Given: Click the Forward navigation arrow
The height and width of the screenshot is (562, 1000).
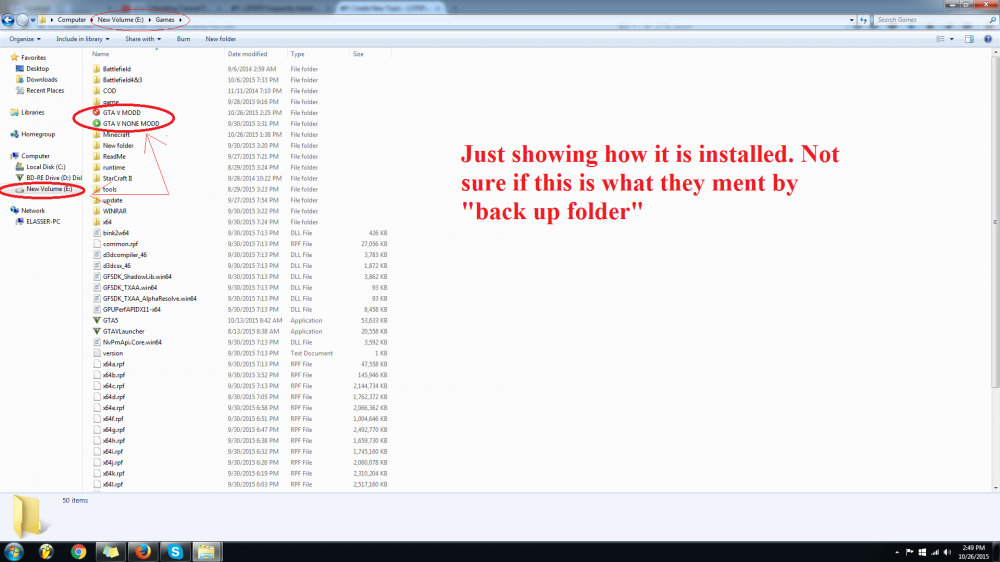Looking at the screenshot, I should tap(22, 20).
